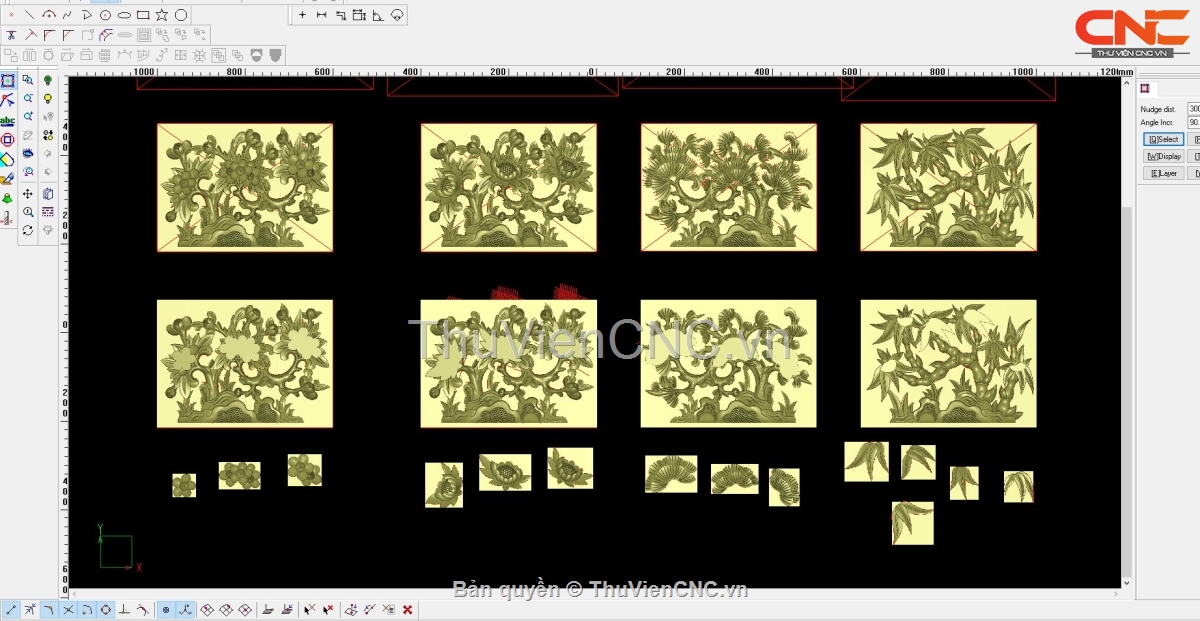1200x621 pixels.
Task: Click the Nudge dist. input field
Action: click(x=1193, y=109)
